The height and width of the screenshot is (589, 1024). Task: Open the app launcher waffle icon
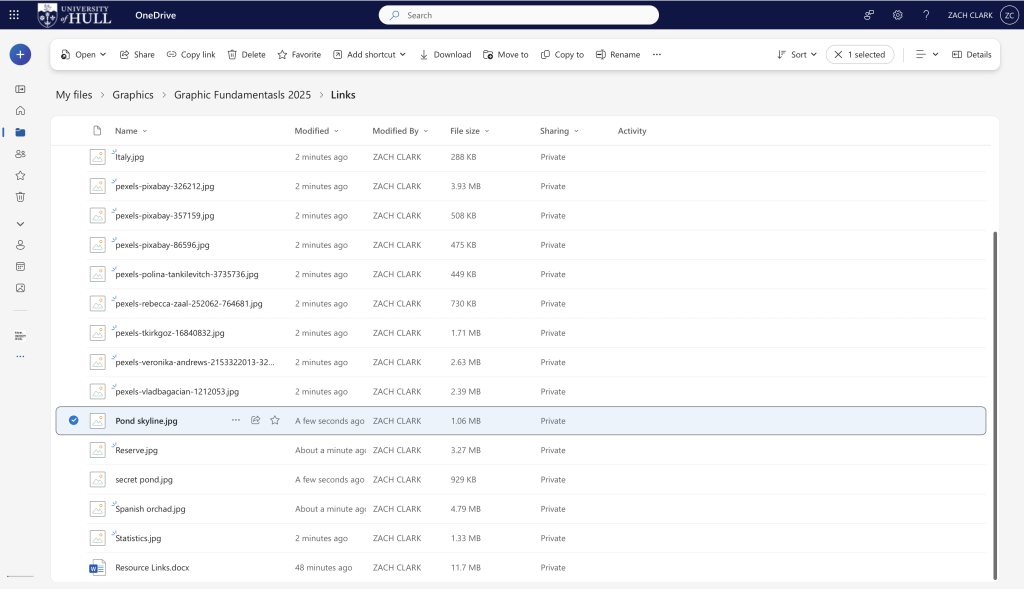14,15
